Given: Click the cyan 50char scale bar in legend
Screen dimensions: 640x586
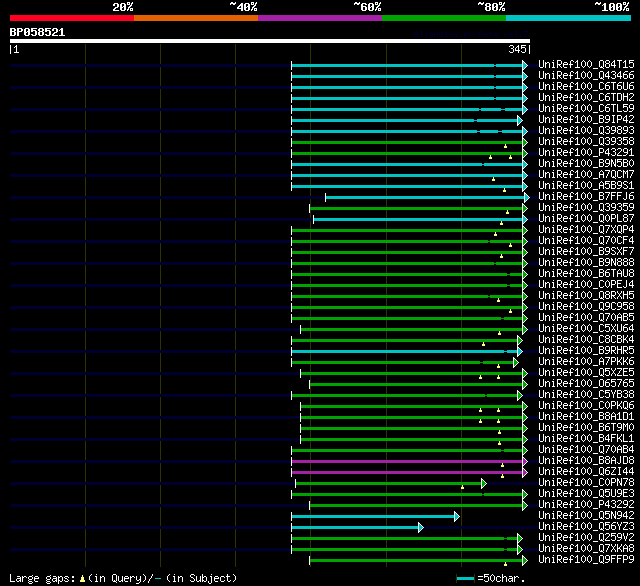Looking at the screenshot, I should [465, 578].
